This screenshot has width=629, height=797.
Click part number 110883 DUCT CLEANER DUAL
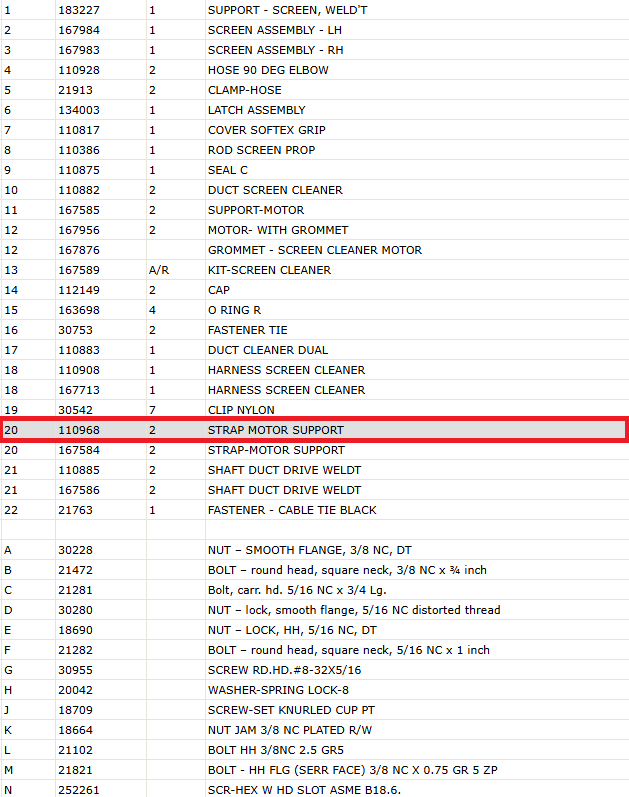[79, 350]
